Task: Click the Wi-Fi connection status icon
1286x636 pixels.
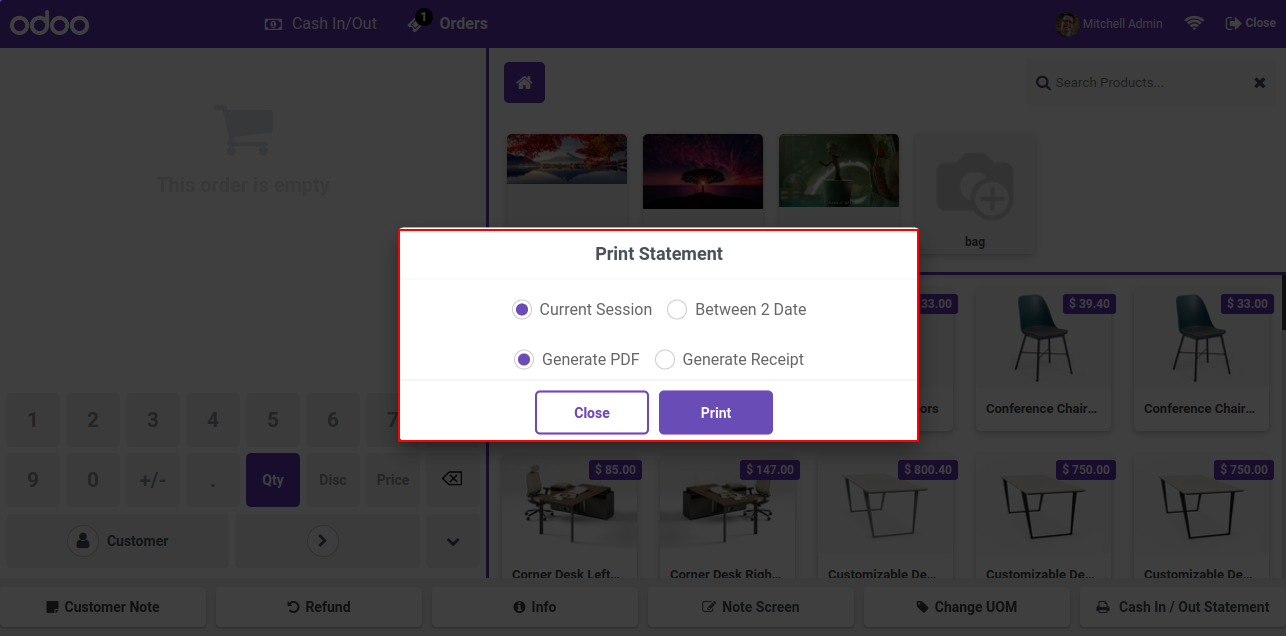Action: pyautogui.click(x=1194, y=23)
